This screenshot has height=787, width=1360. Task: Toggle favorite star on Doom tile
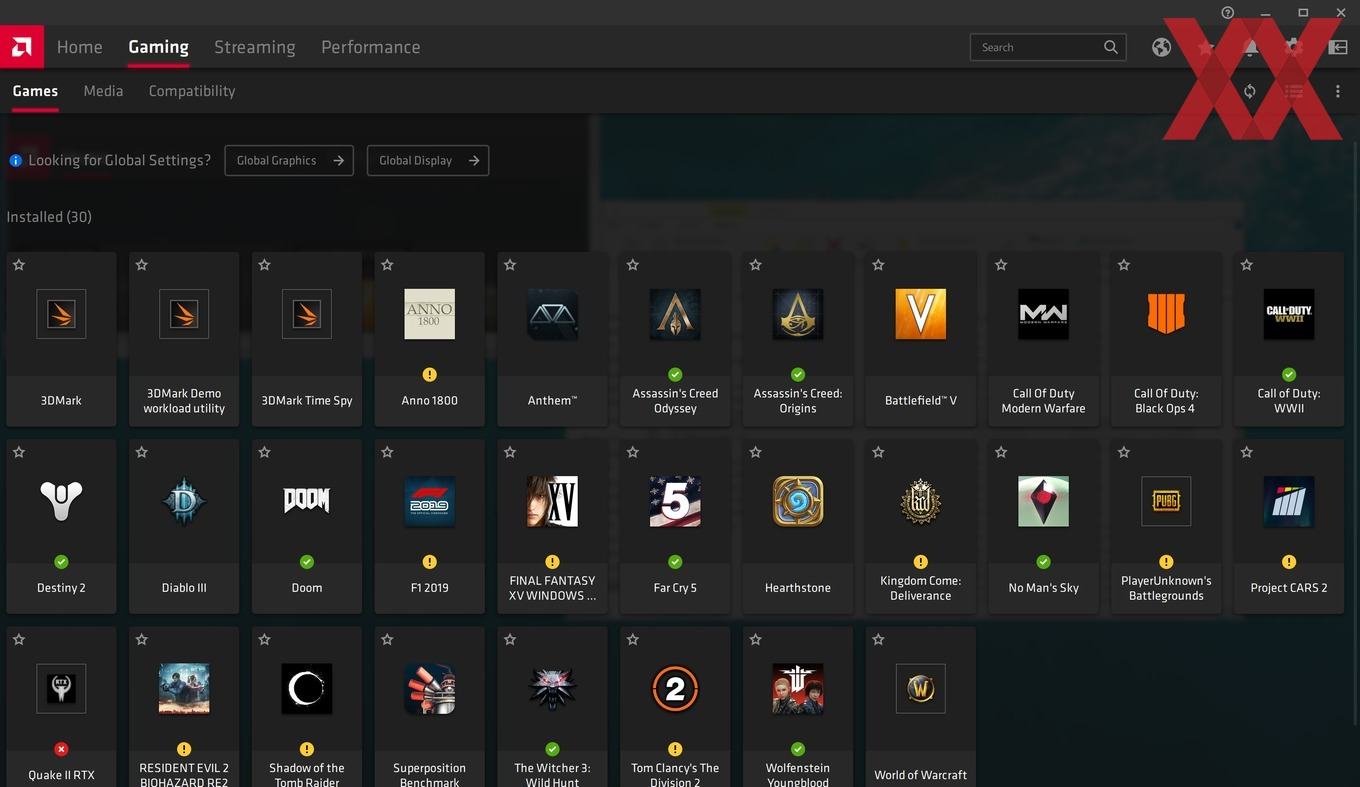(x=264, y=452)
